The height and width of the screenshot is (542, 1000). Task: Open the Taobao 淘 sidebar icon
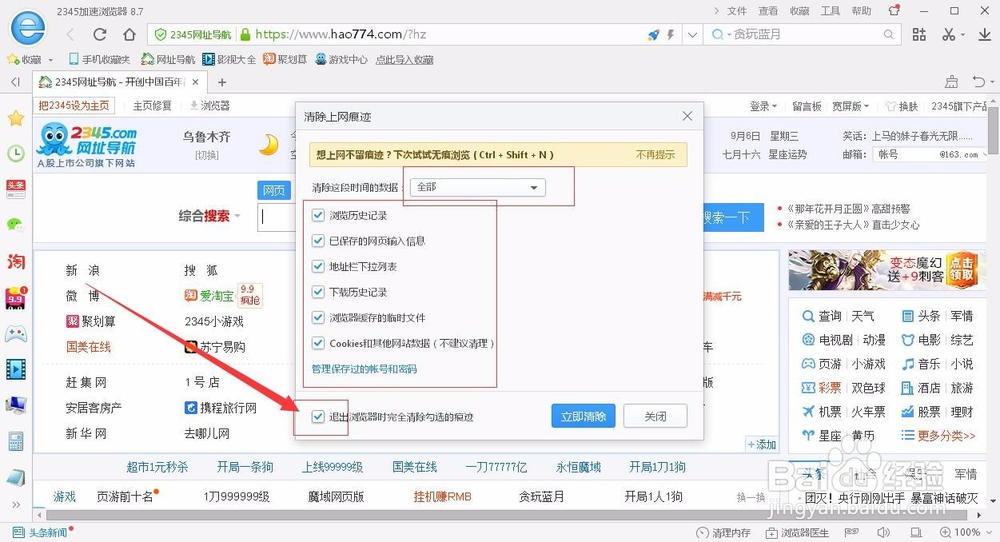tap(16, 261)
